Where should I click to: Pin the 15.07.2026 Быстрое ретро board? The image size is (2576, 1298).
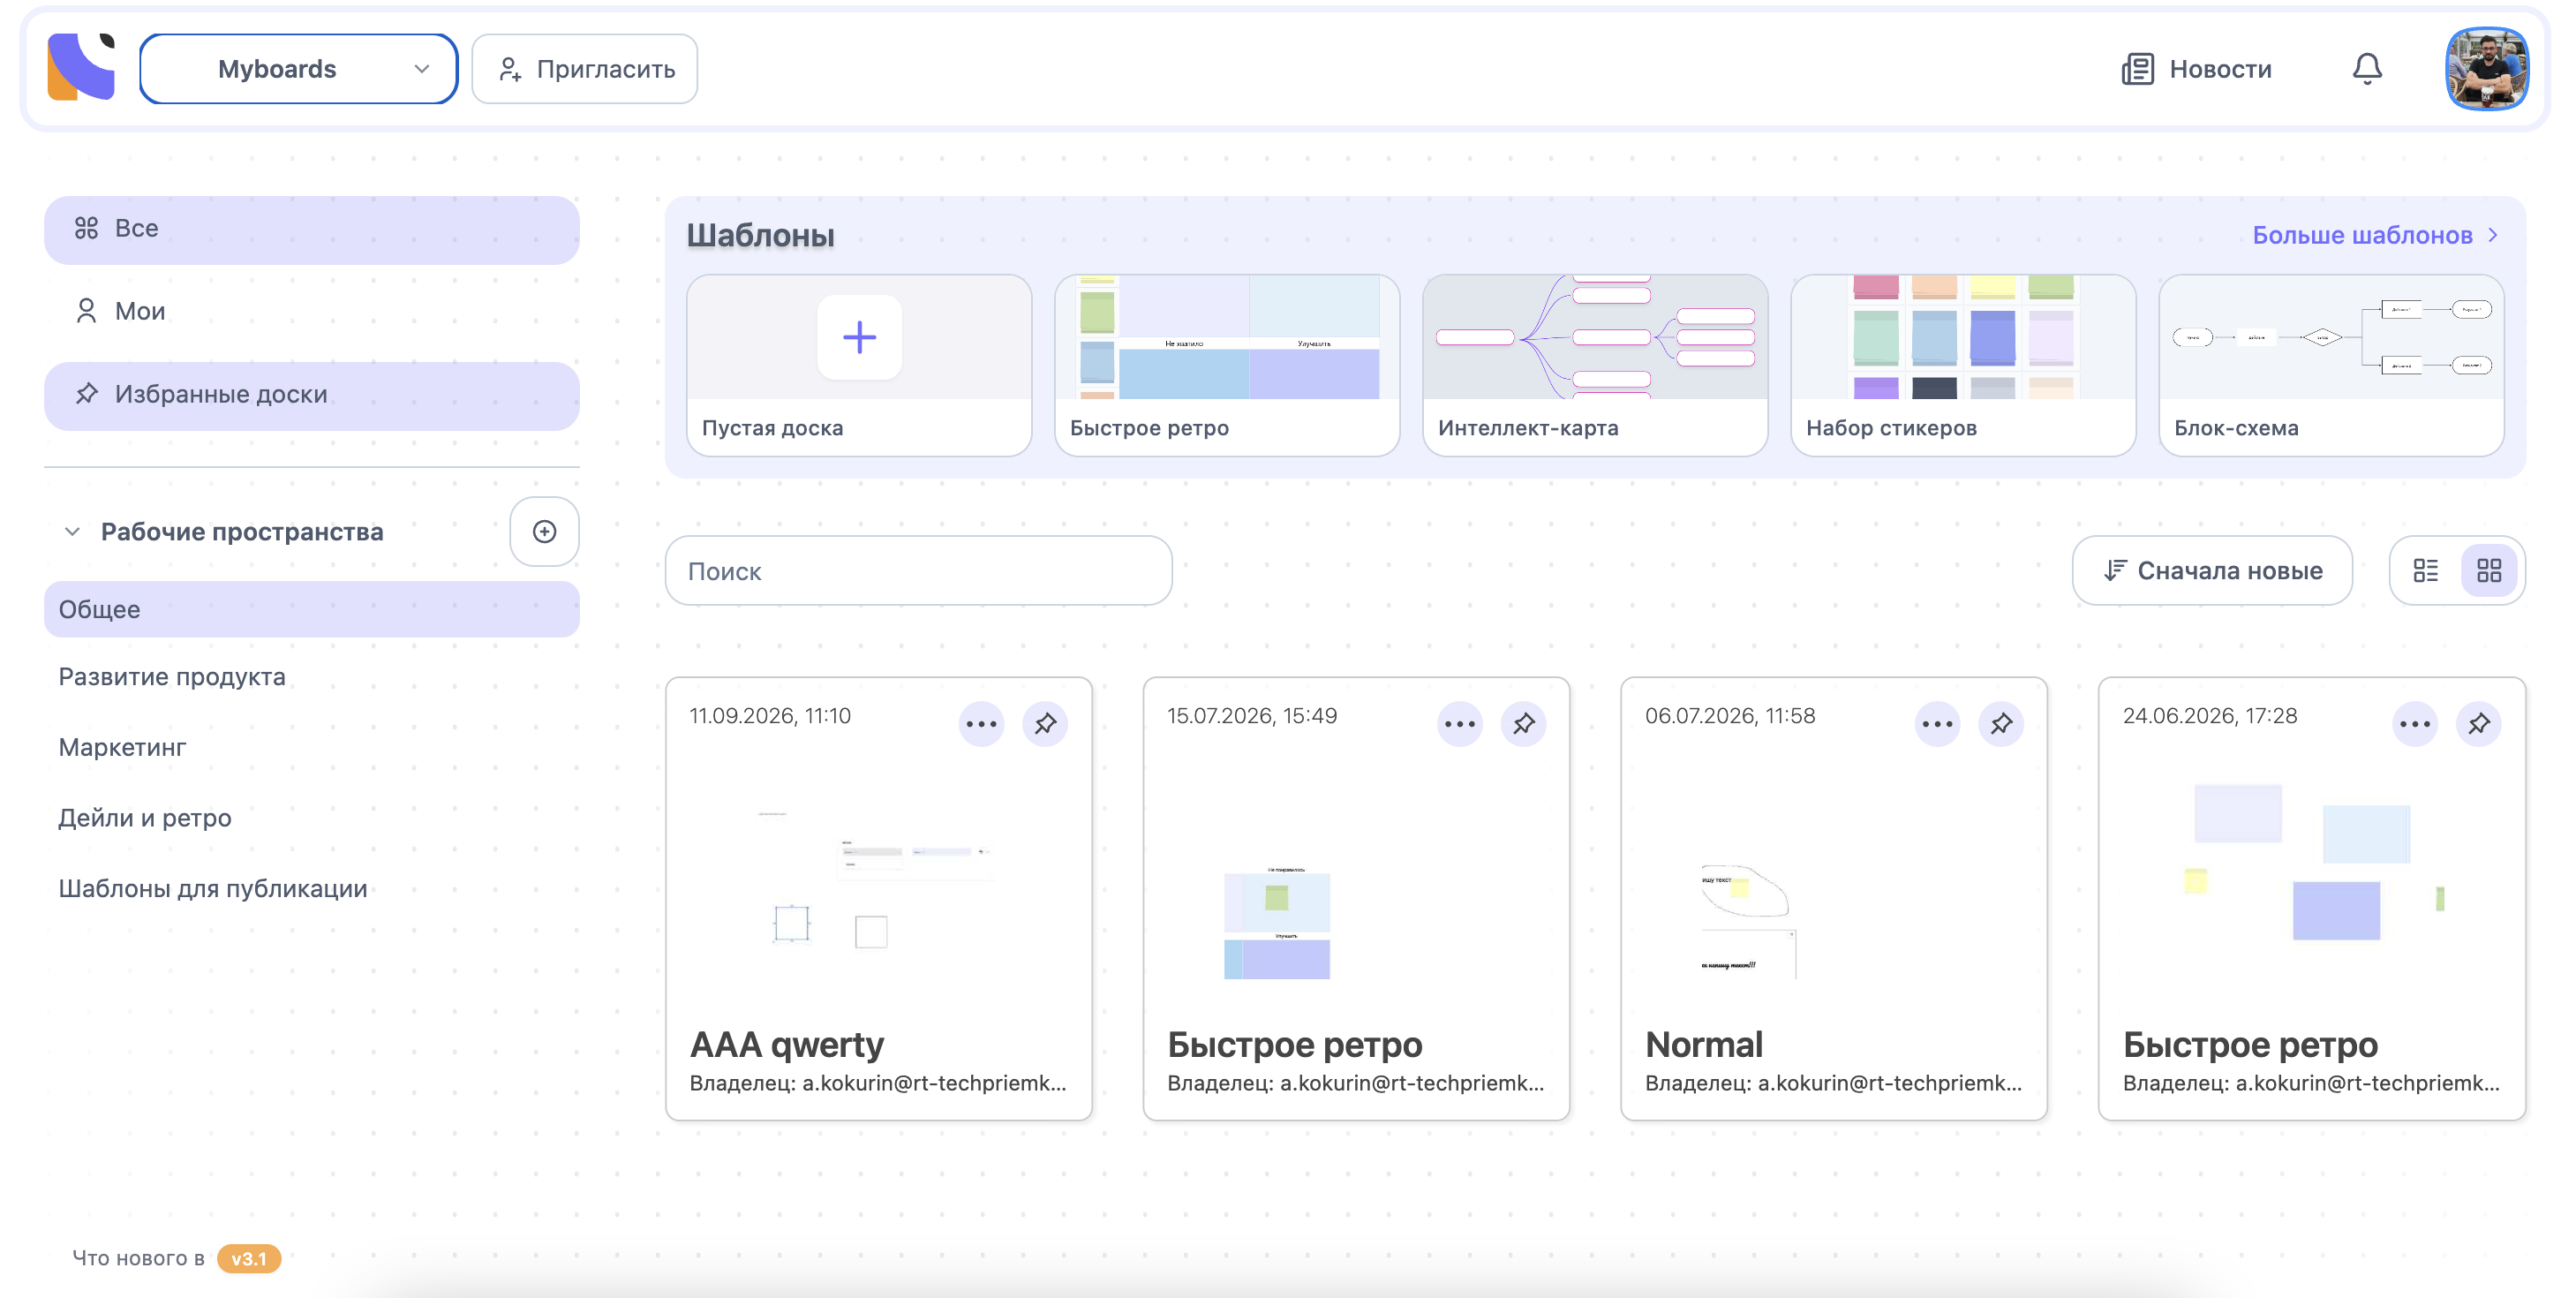[1523, 723]
